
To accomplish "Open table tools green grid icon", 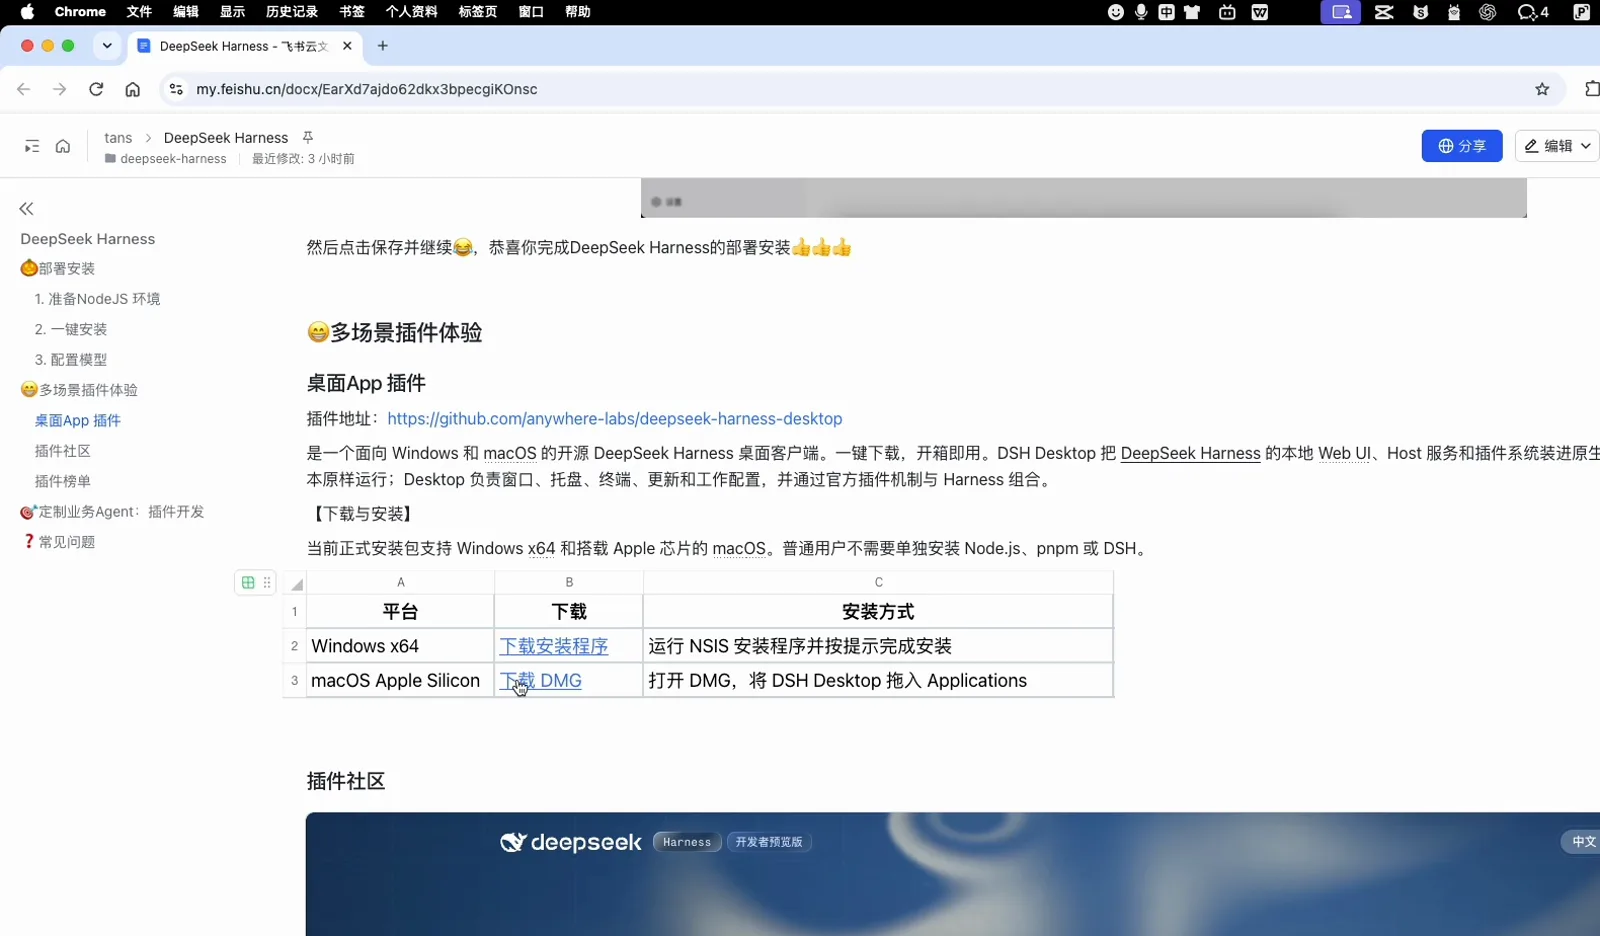I will point(248,582).
